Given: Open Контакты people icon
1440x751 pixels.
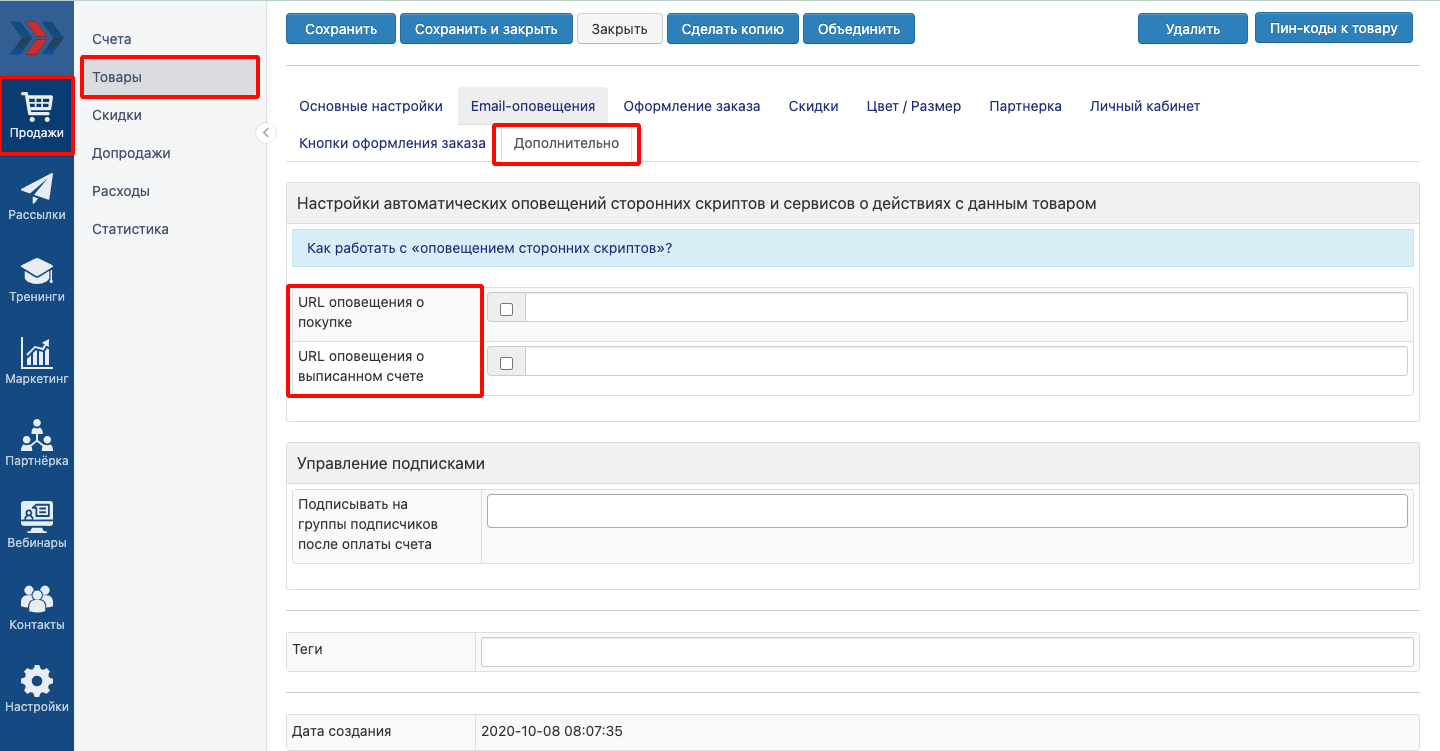Looking at the screenshot, I should point(37,607).
